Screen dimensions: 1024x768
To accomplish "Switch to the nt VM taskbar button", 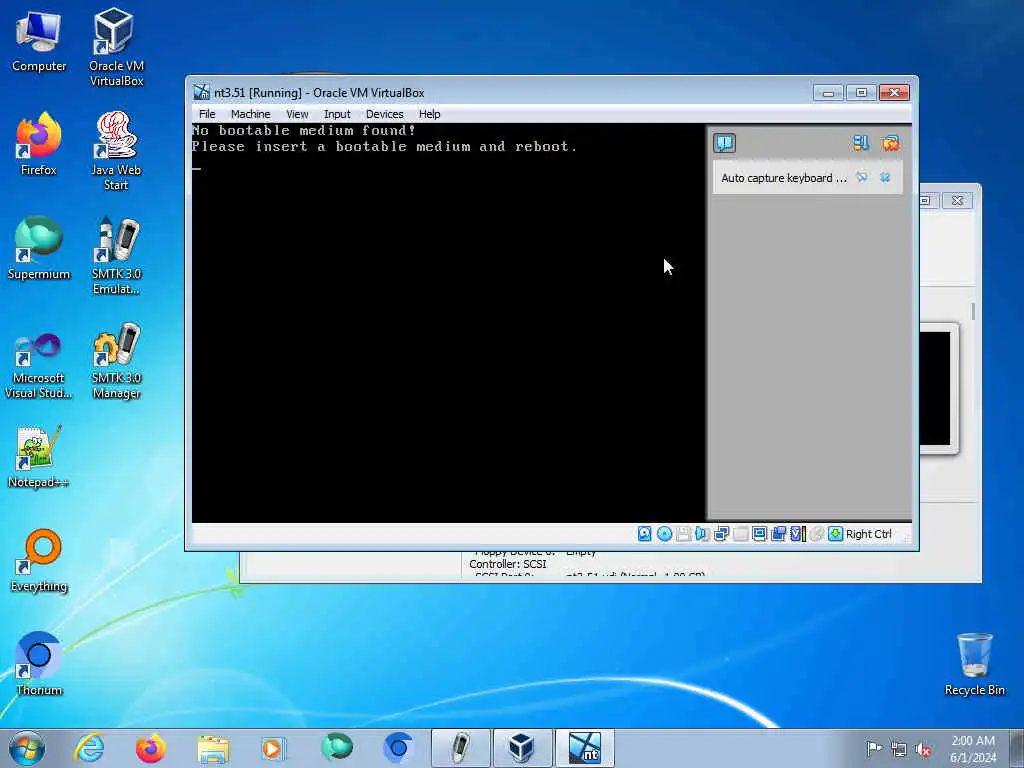I will [x=584, y=748].
